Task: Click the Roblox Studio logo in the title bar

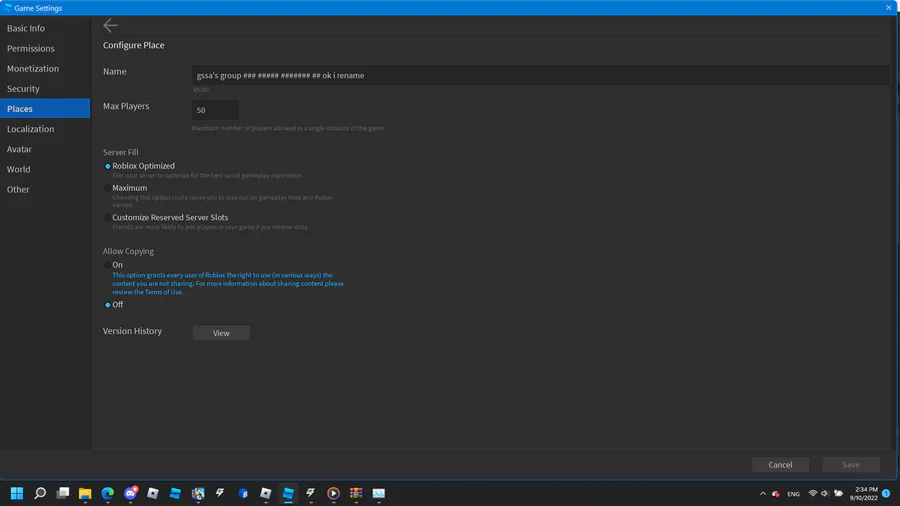Action: 8,7
